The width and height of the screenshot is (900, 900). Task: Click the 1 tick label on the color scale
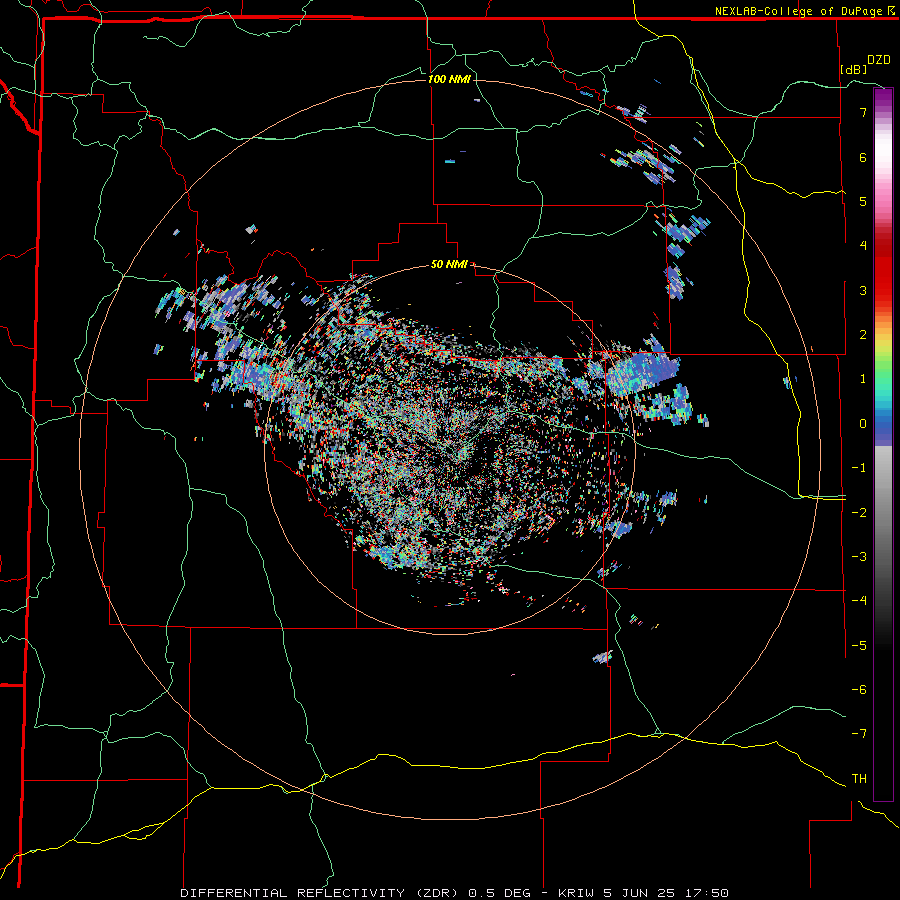(863, 379)
